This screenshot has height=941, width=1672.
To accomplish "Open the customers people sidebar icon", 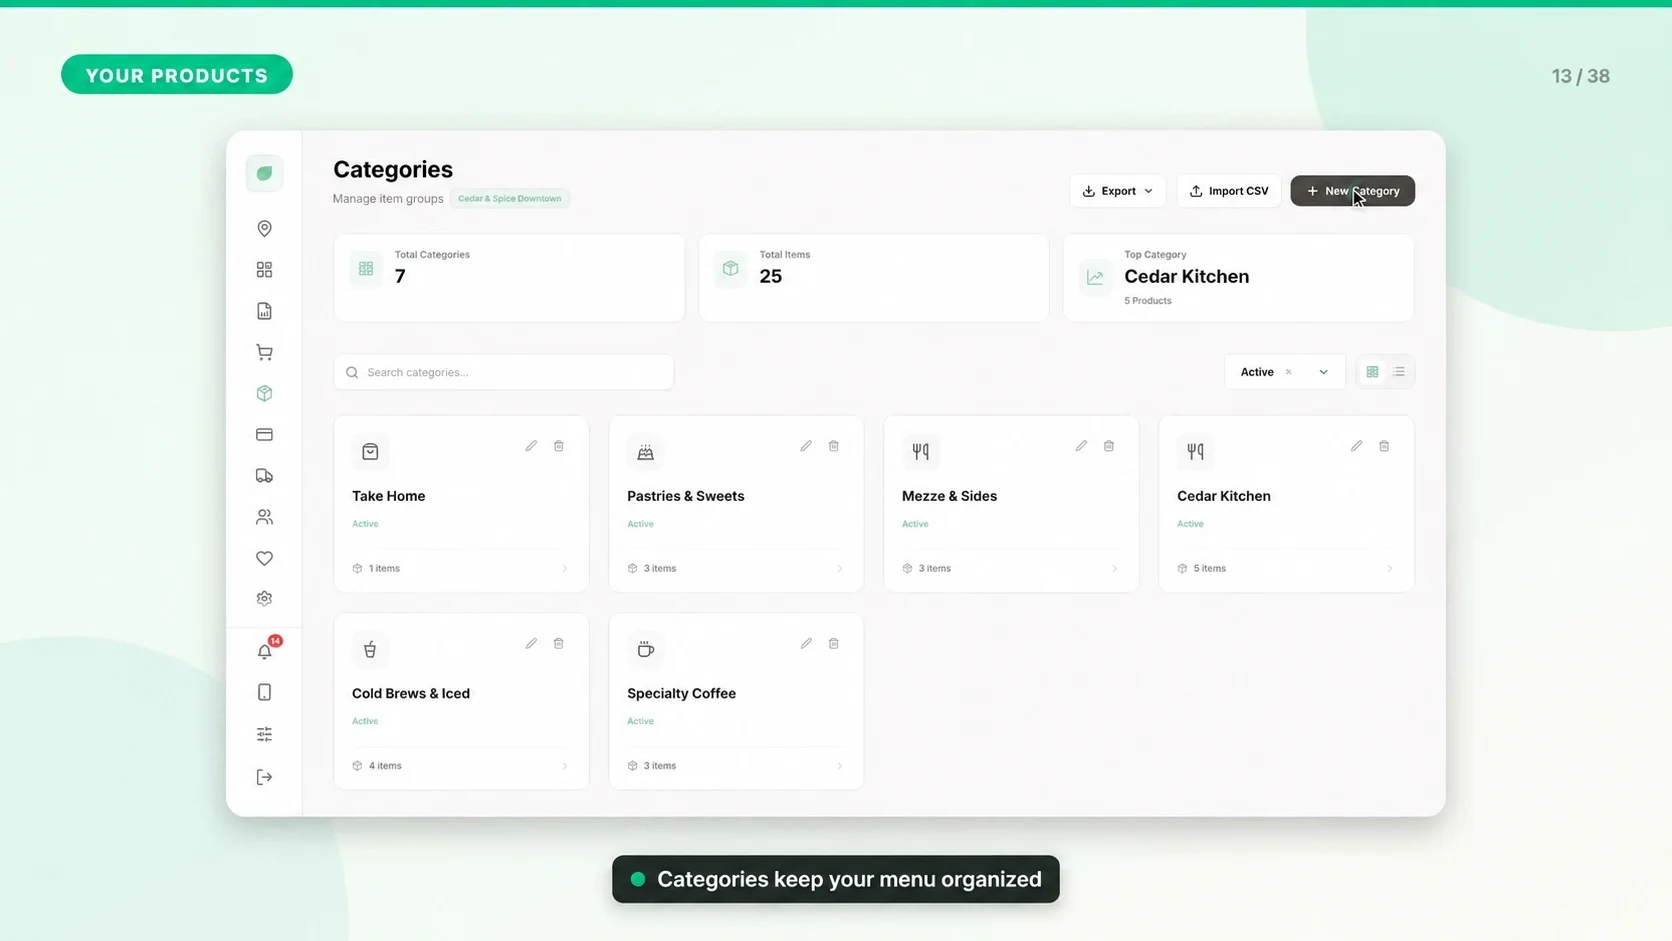I will (264, 517).
